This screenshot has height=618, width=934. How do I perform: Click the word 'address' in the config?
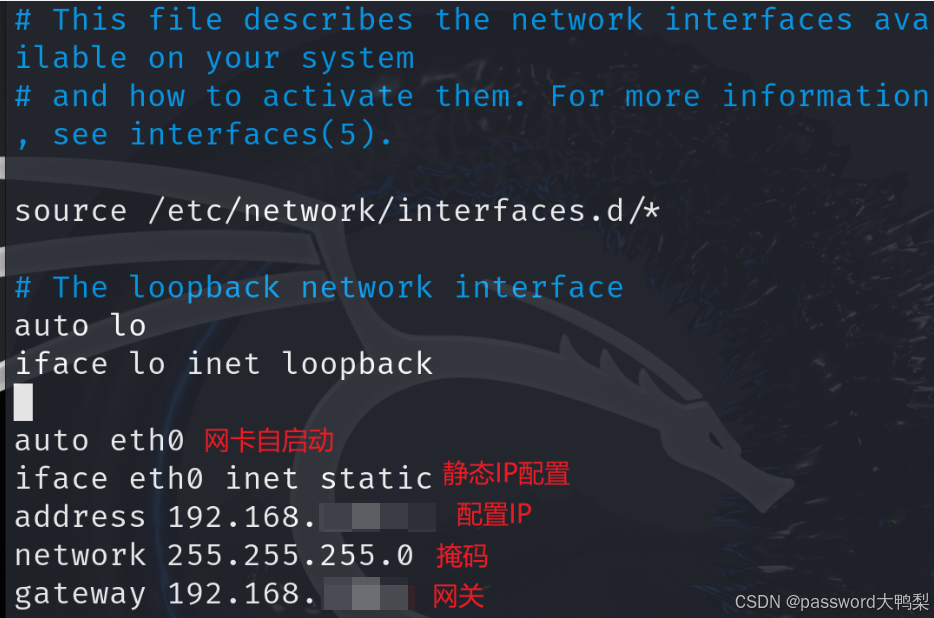tap(80, 517)
